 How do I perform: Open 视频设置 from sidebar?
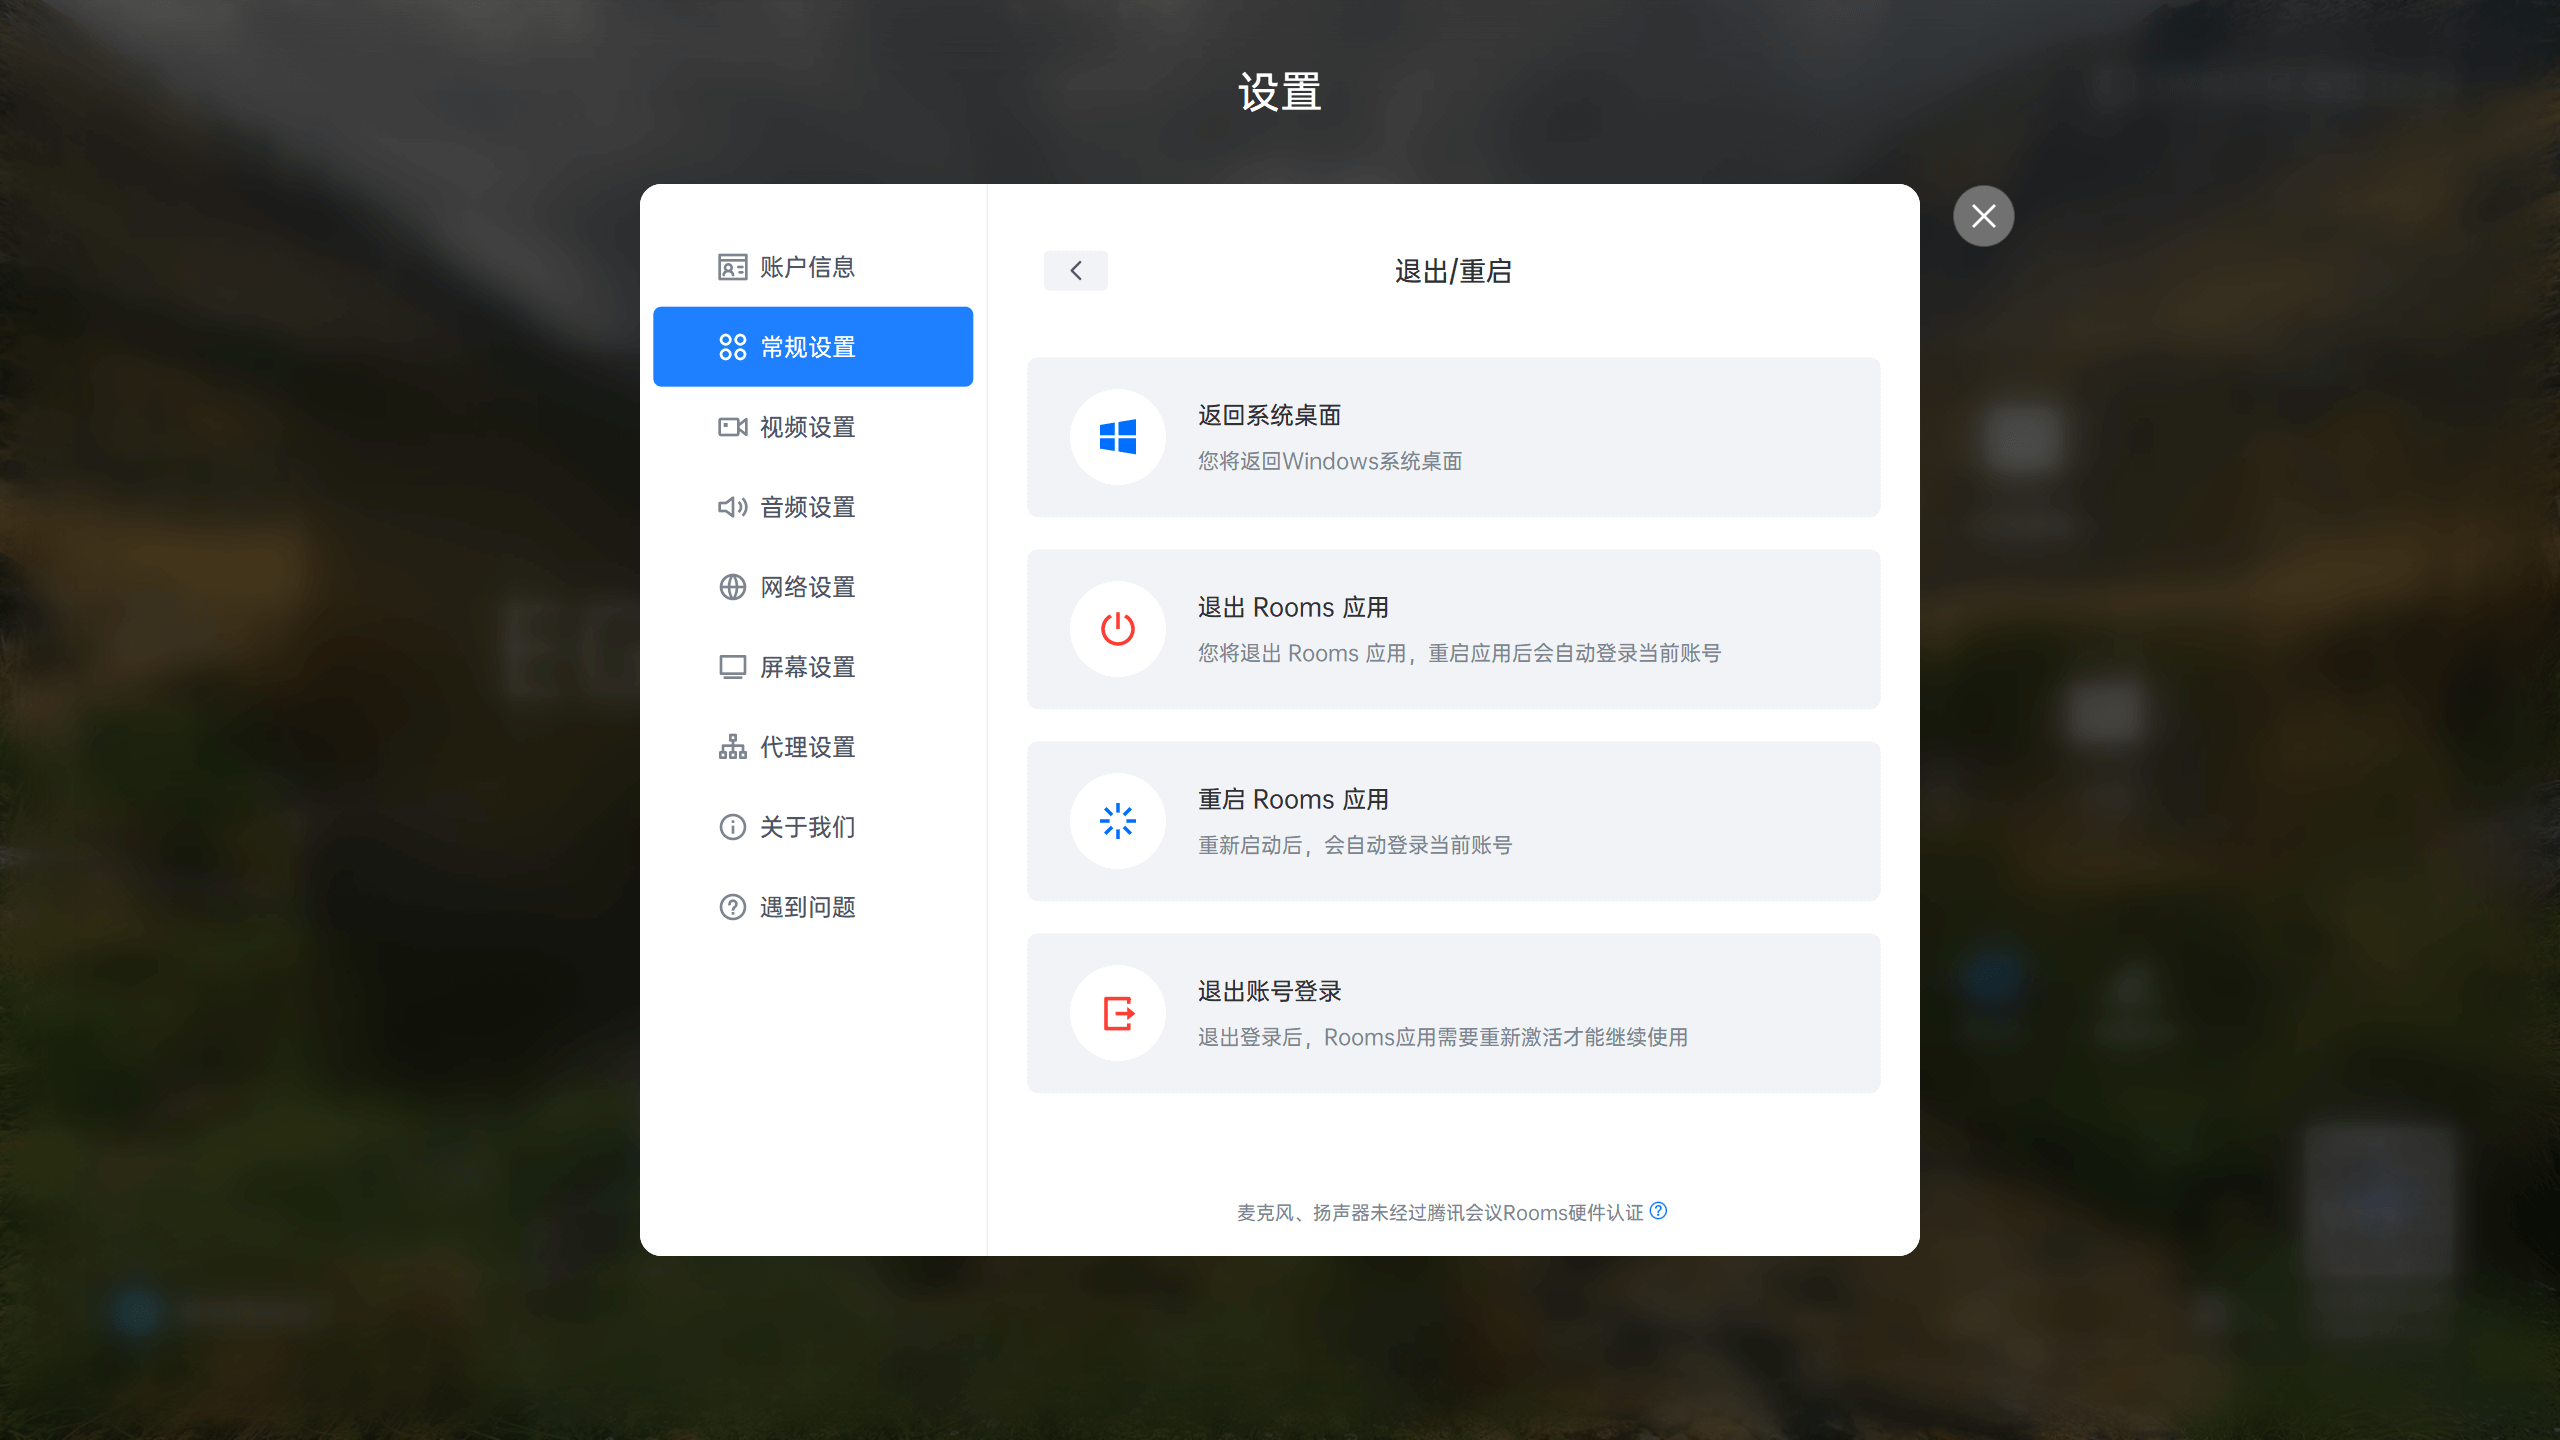(x=806, y=427)
